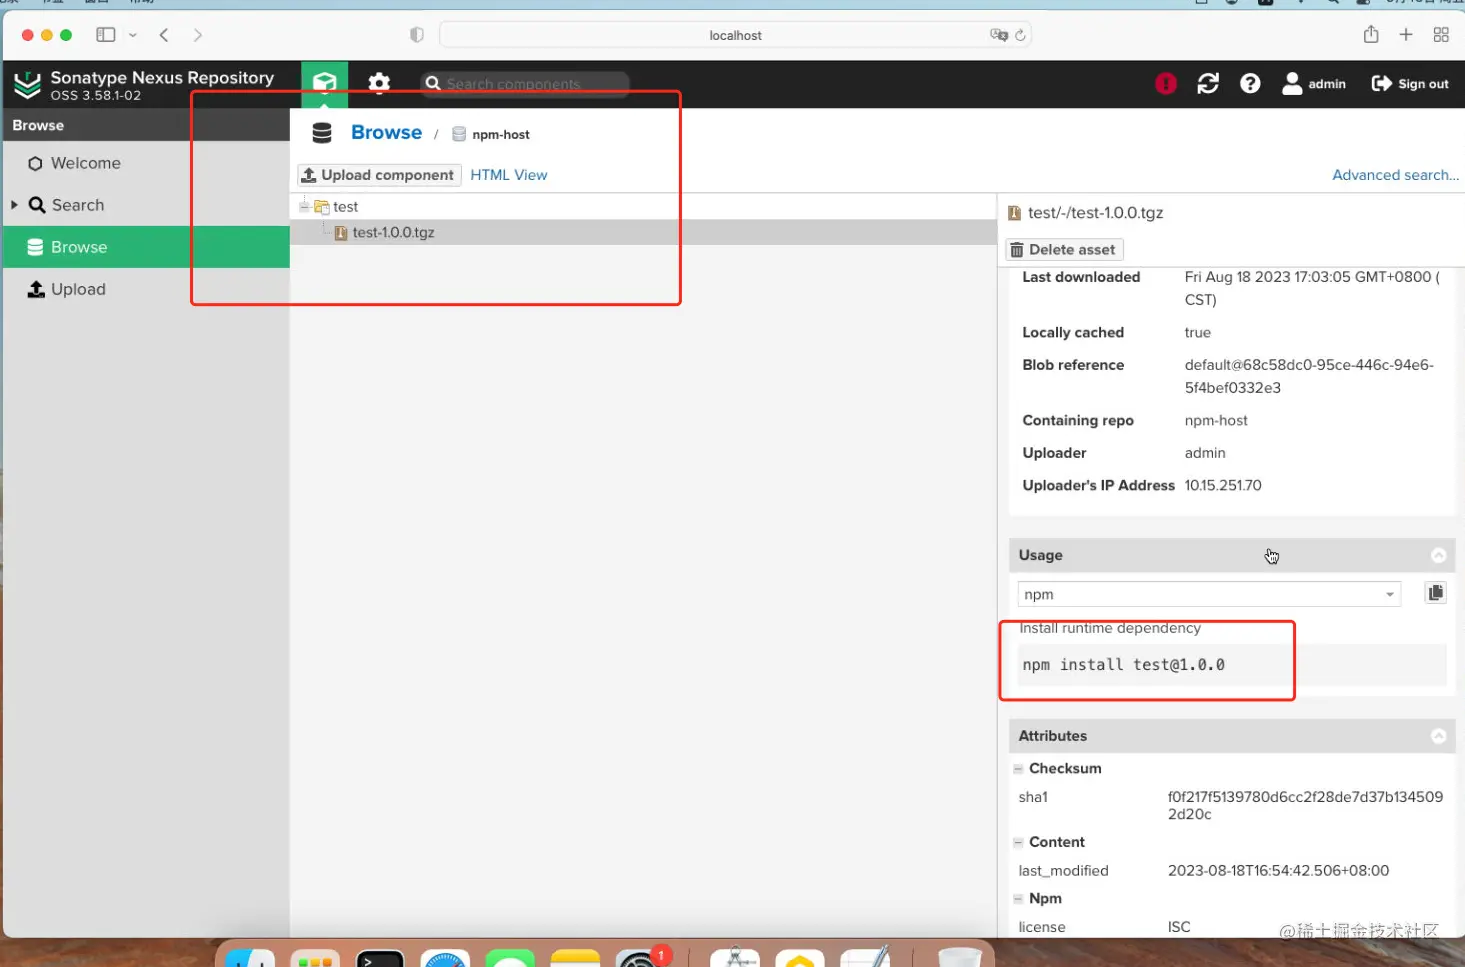This screenshot has width=1465, height=967.
Task: Collapse the Npm attribute group
Action: pyautogui.click(x=1018, y=899)
